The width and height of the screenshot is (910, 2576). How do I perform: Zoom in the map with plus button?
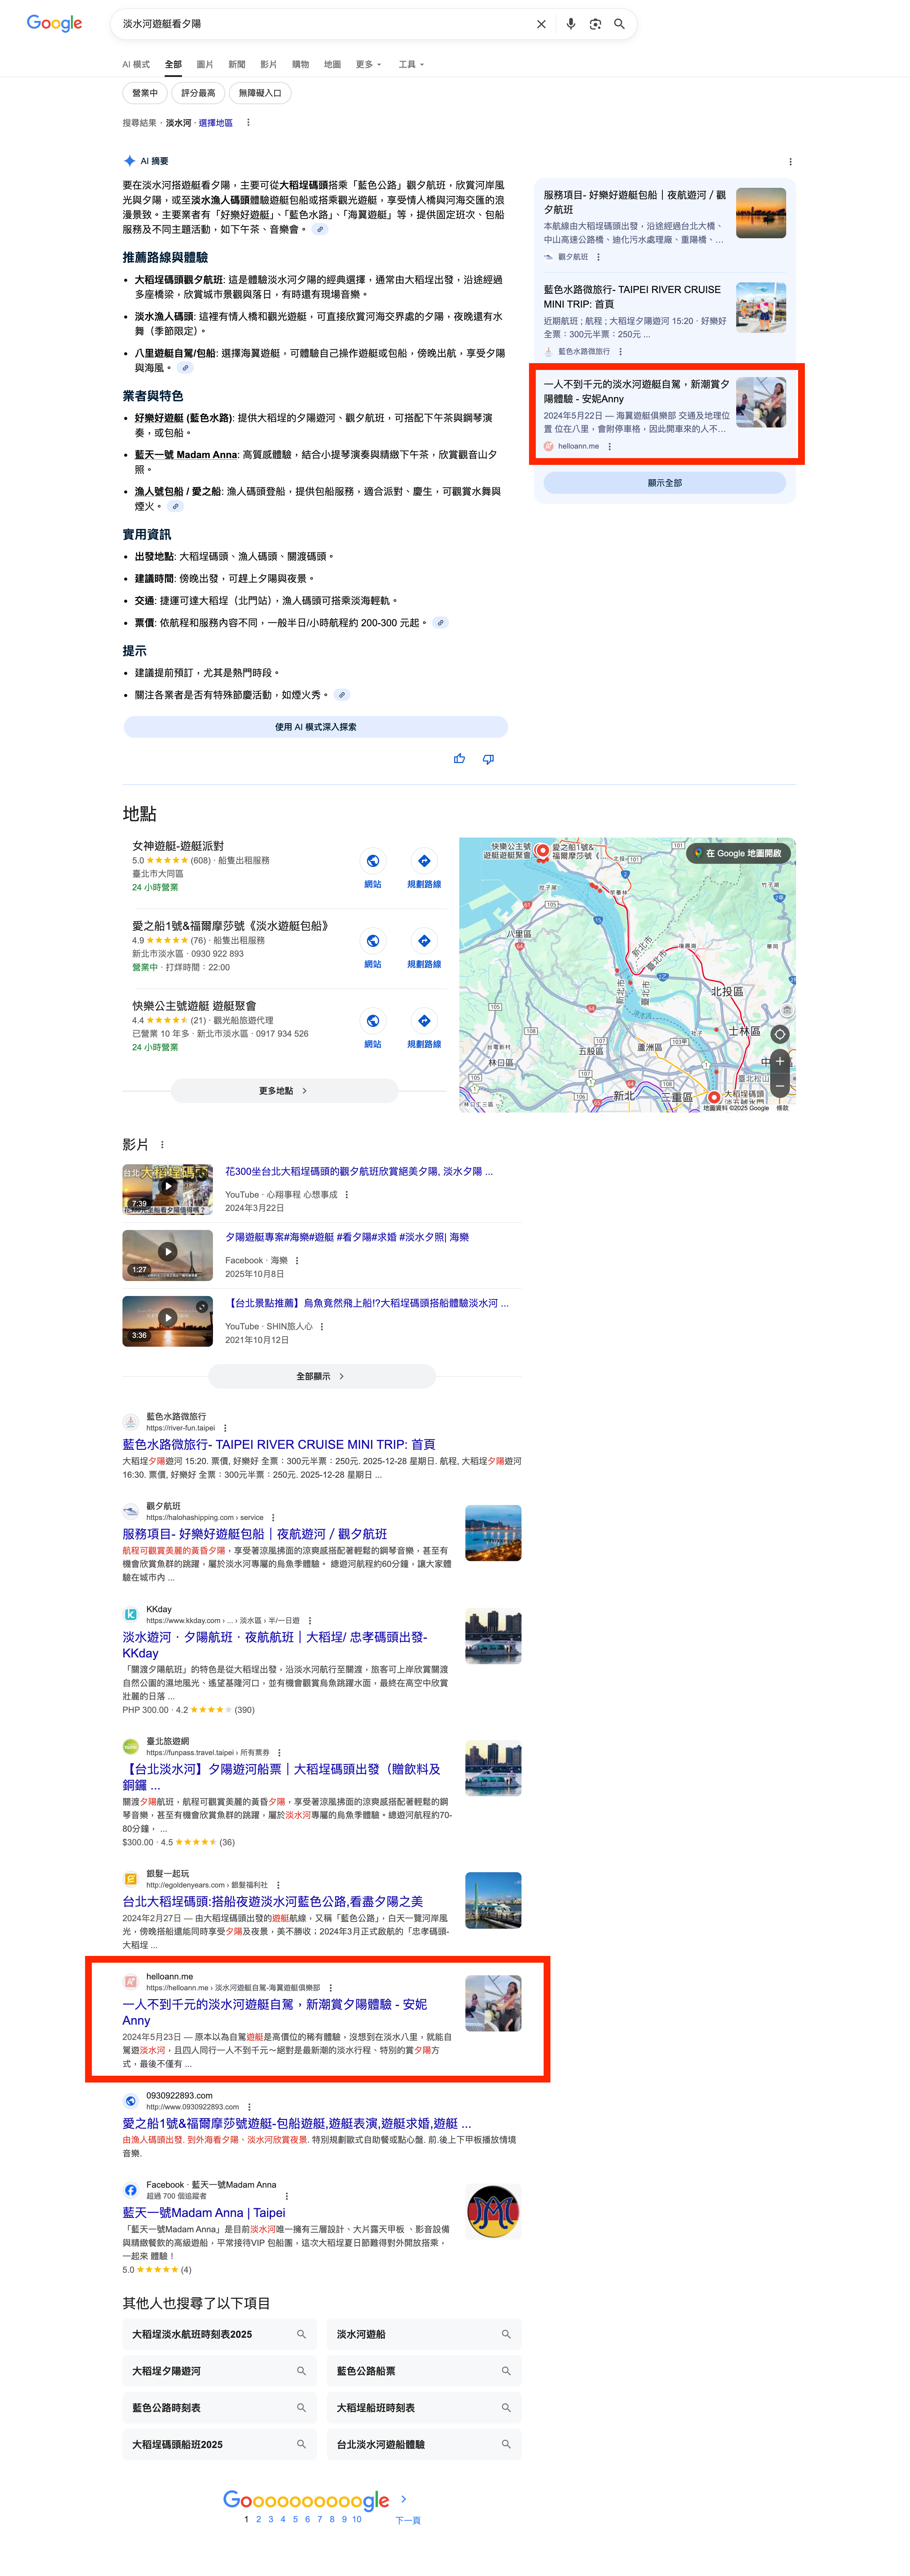pyautogui.click(x=780, y=1061)
